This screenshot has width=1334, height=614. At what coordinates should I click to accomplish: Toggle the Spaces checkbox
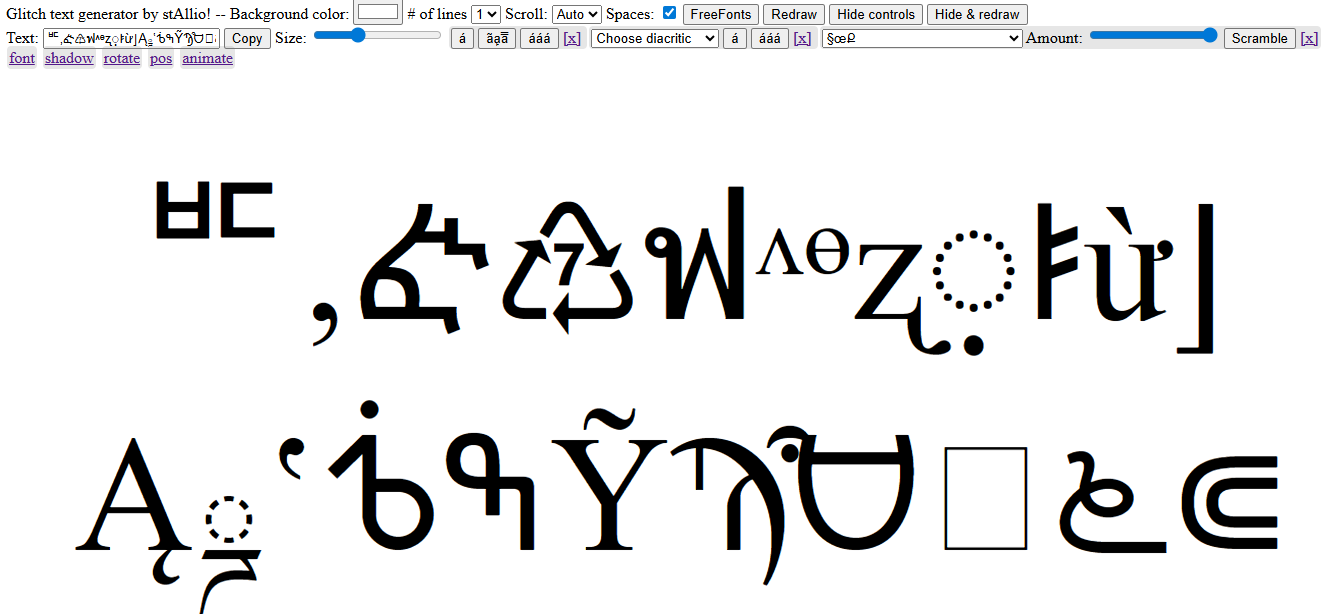pyautogui.click(x=669, y=13)
